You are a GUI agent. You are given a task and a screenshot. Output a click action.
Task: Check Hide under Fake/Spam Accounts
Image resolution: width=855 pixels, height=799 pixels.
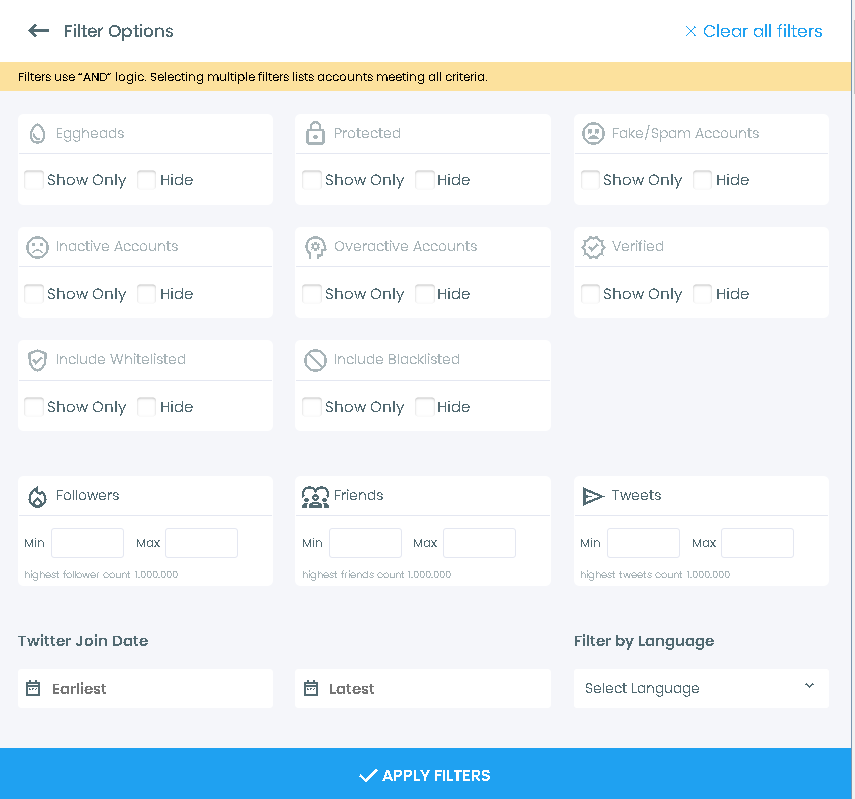[x=702, y=179]
